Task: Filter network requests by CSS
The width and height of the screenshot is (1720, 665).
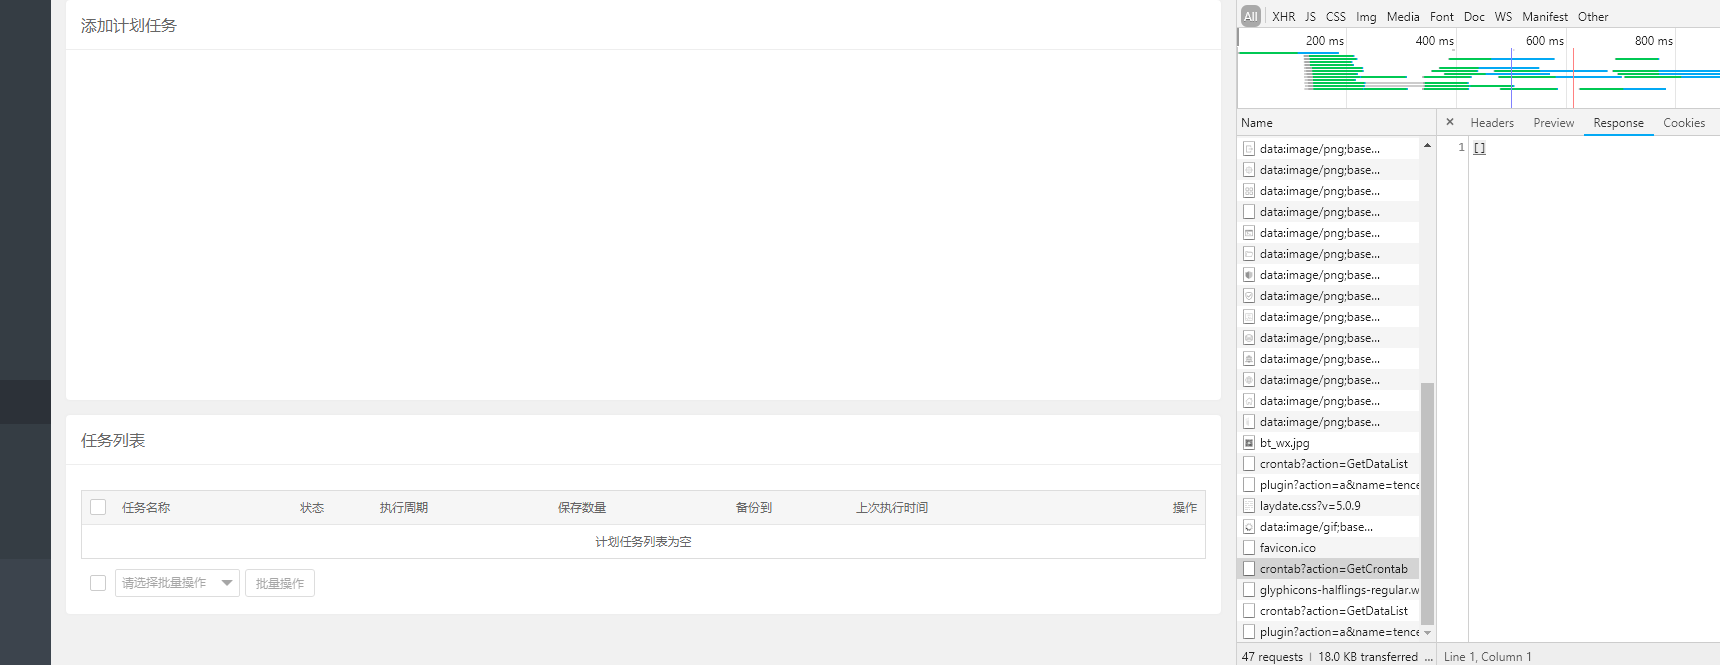Action: 1336,17
